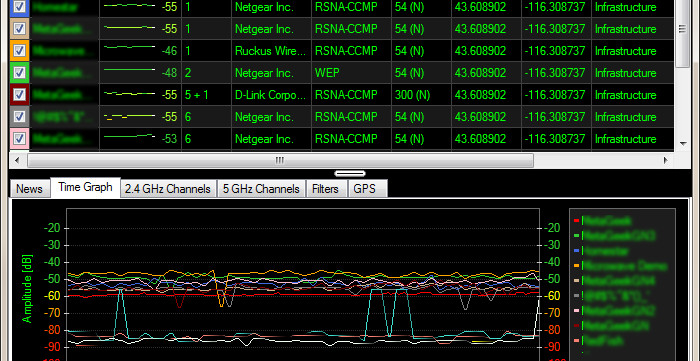Toggle the checkbox of the WEP network row
This screenshot has width=700, height=361.
tap(19, 73)
